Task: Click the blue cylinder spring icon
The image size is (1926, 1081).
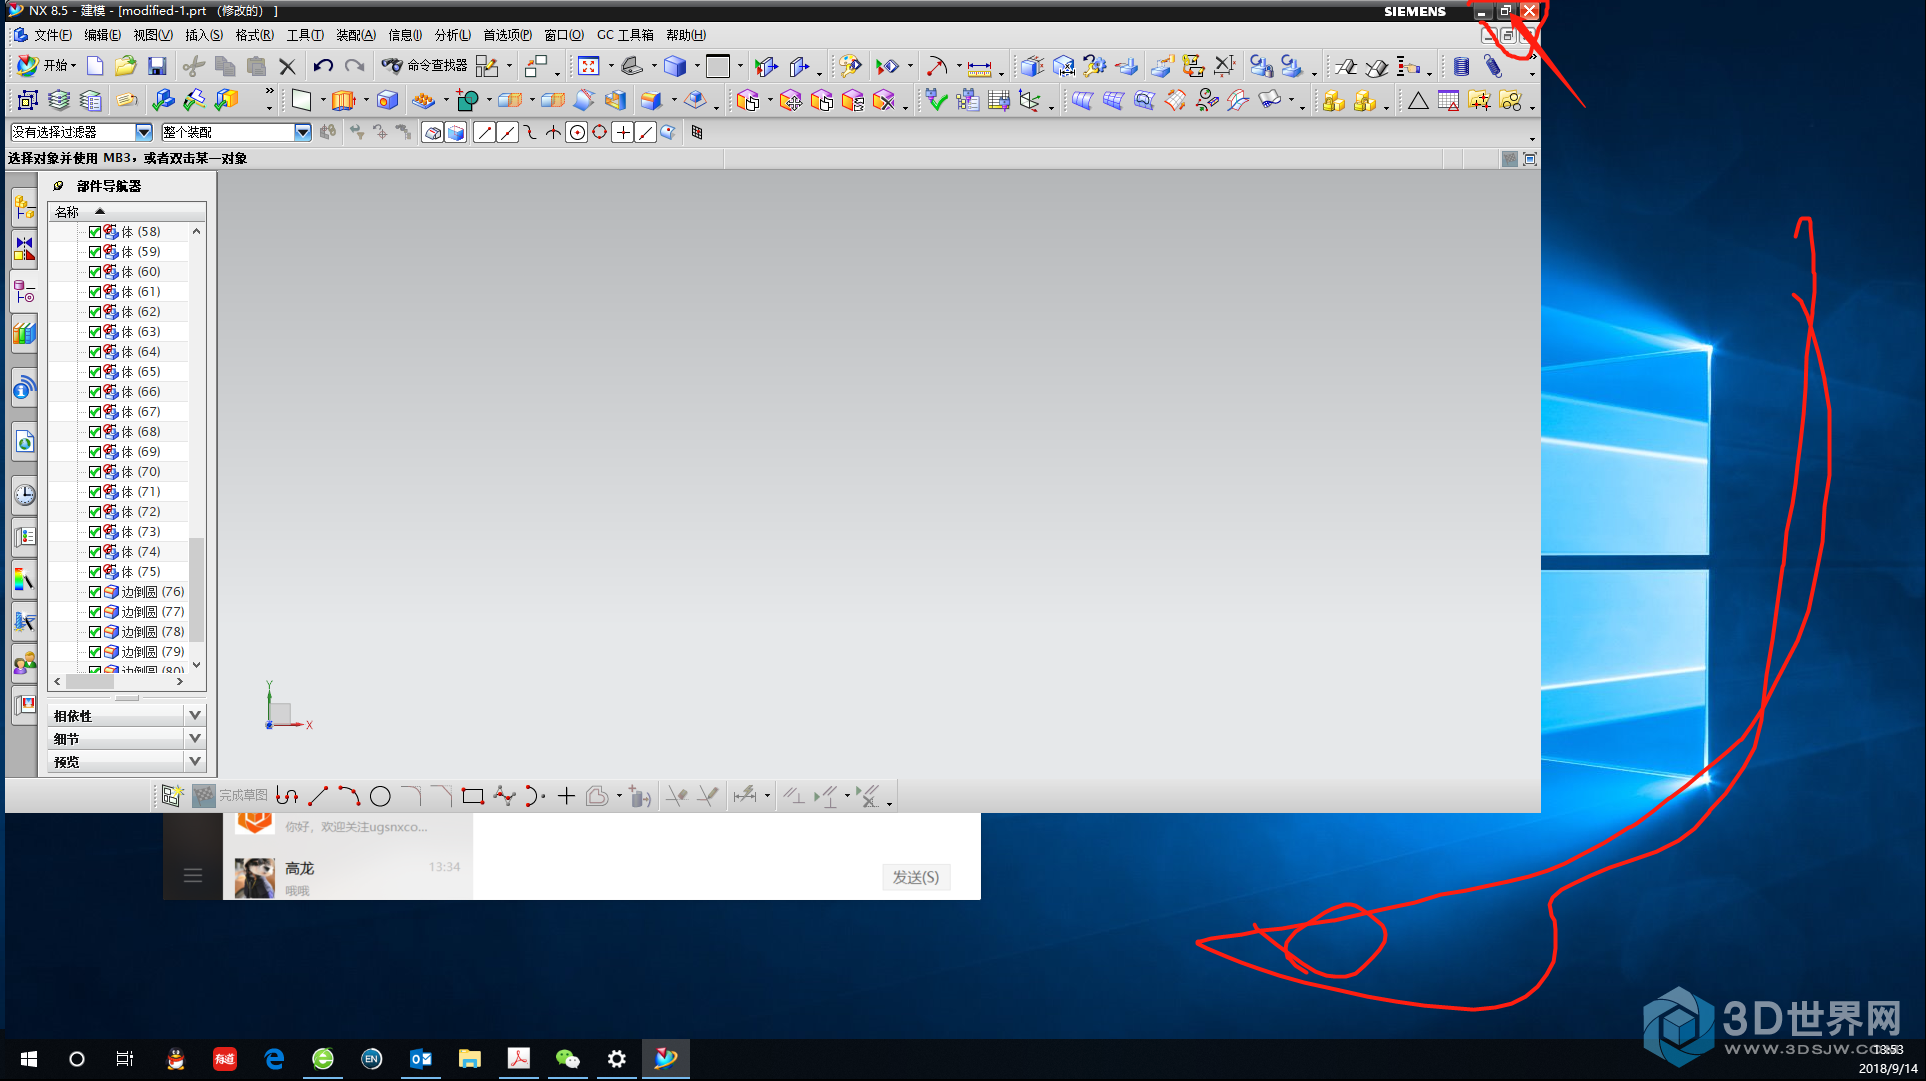Action: [1461, 67]
